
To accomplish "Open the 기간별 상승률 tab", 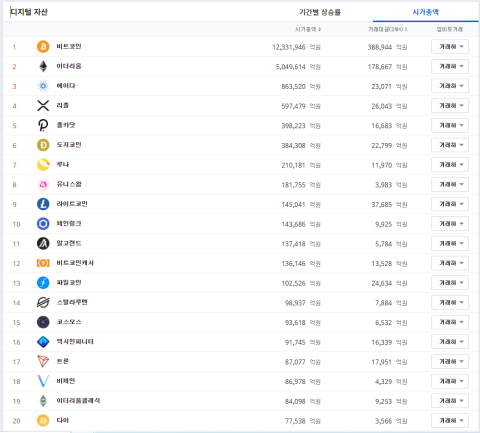I will coord(320,12).
